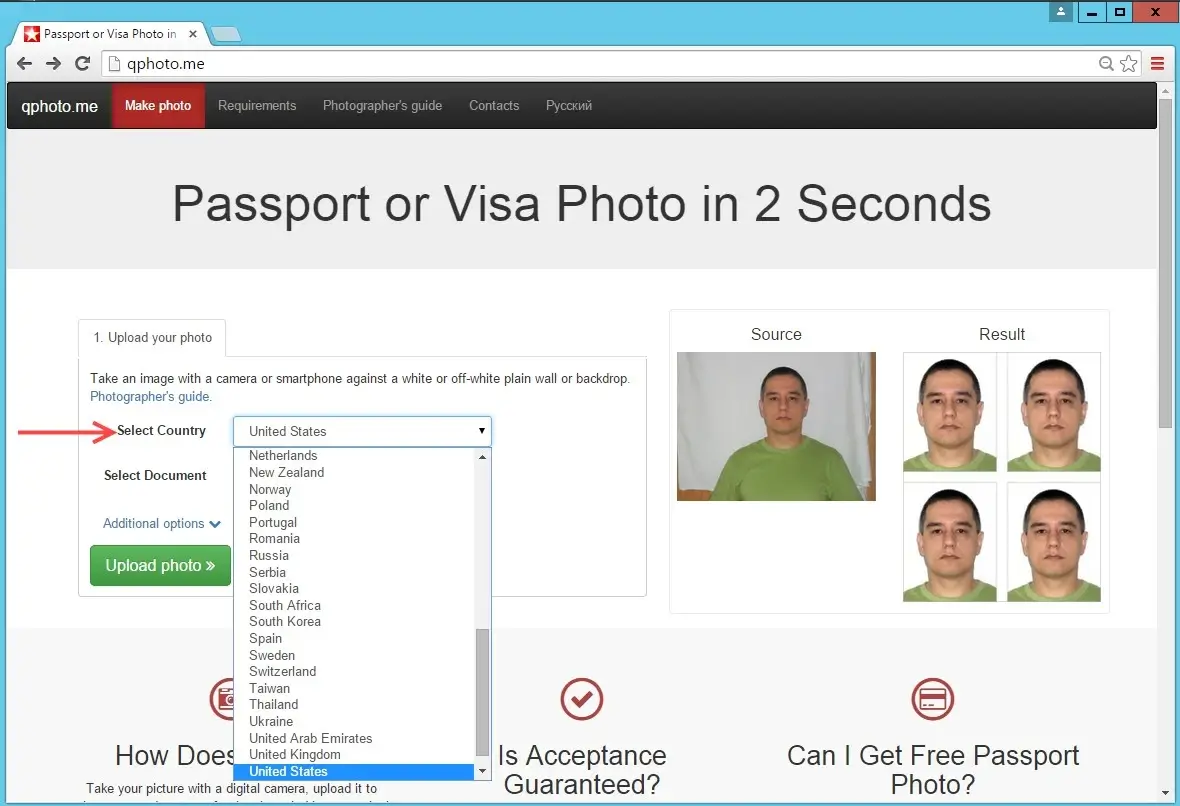Expand Additional options
The width and height of the screenshot is (1180, 806).
click(x=161, y=524)
